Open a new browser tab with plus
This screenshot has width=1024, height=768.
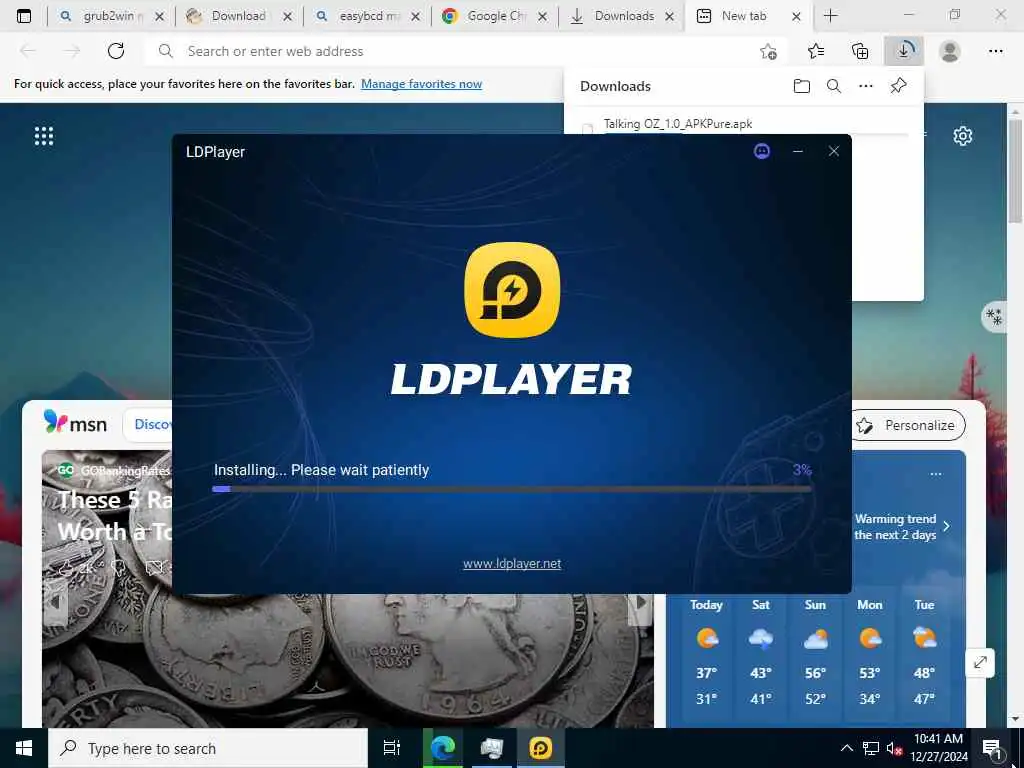(831, 16)
